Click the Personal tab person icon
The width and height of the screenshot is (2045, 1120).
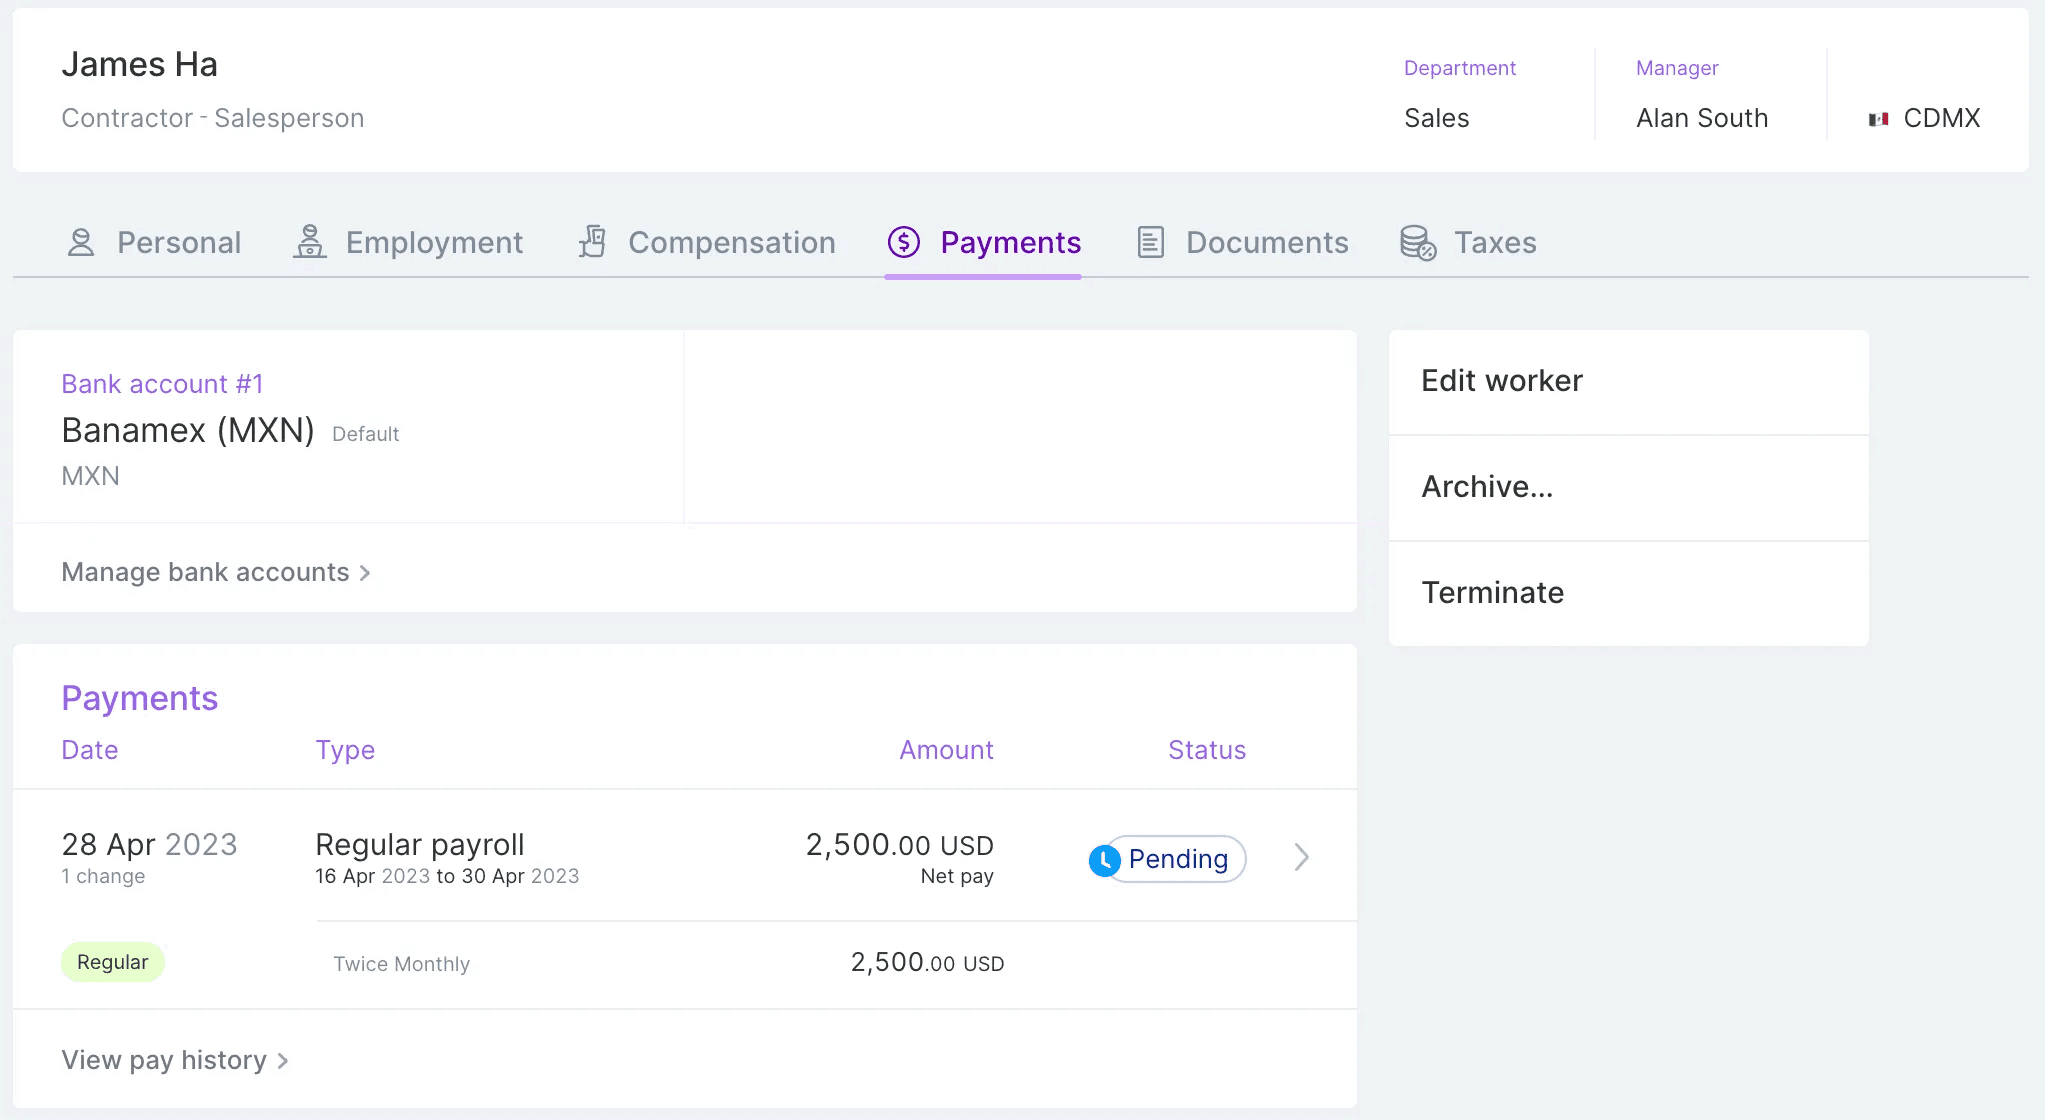80,242
